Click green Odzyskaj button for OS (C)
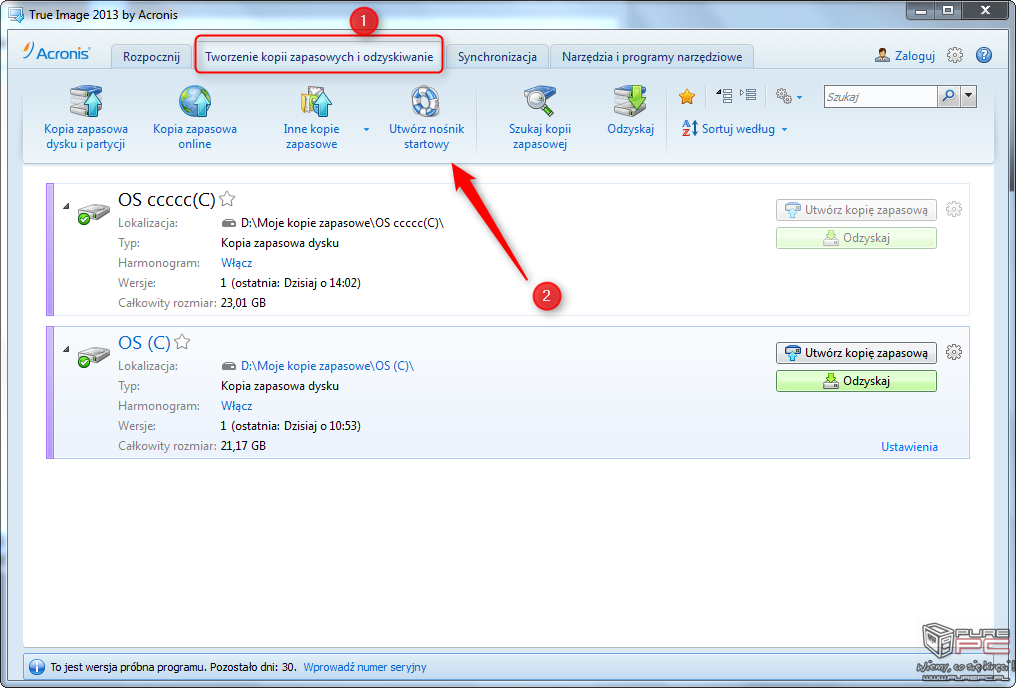The width and height of the screenshot is (1016, 688). (856, 381)
